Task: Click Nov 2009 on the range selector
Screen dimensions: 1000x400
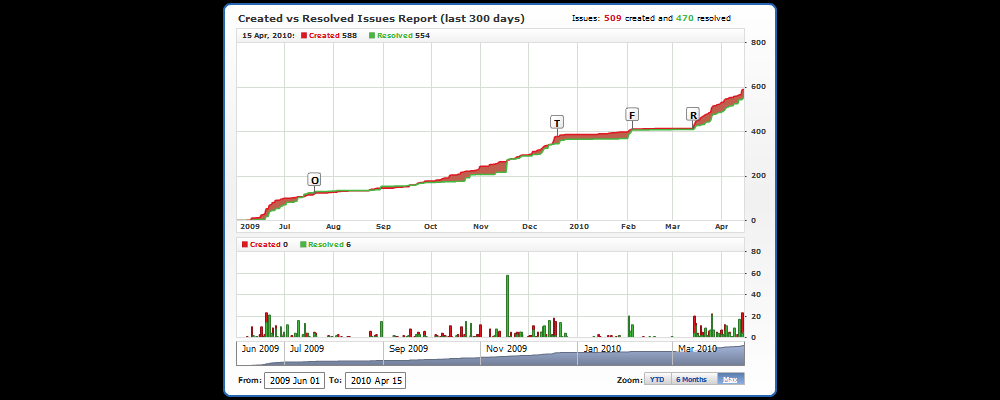Action: pyautogui.click(x=505, y=349)
